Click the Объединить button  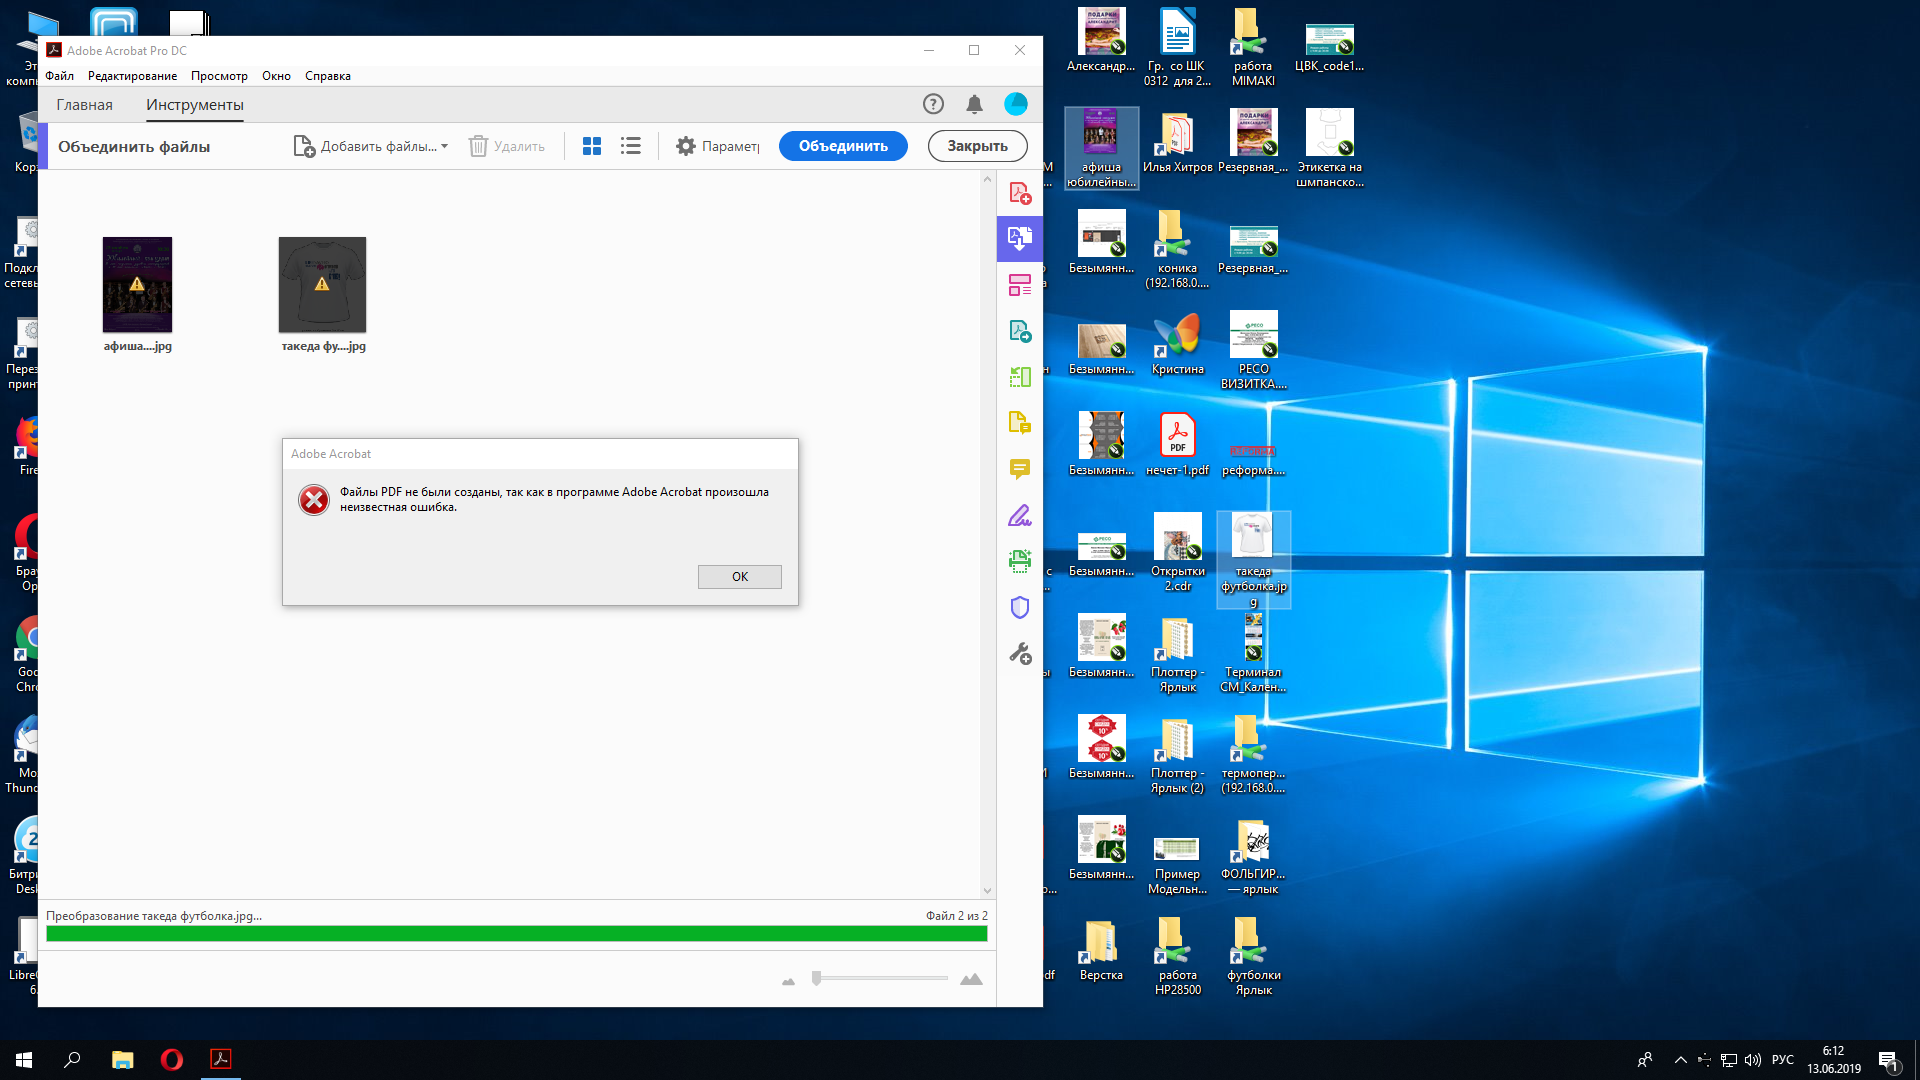(x=843, y=146)
